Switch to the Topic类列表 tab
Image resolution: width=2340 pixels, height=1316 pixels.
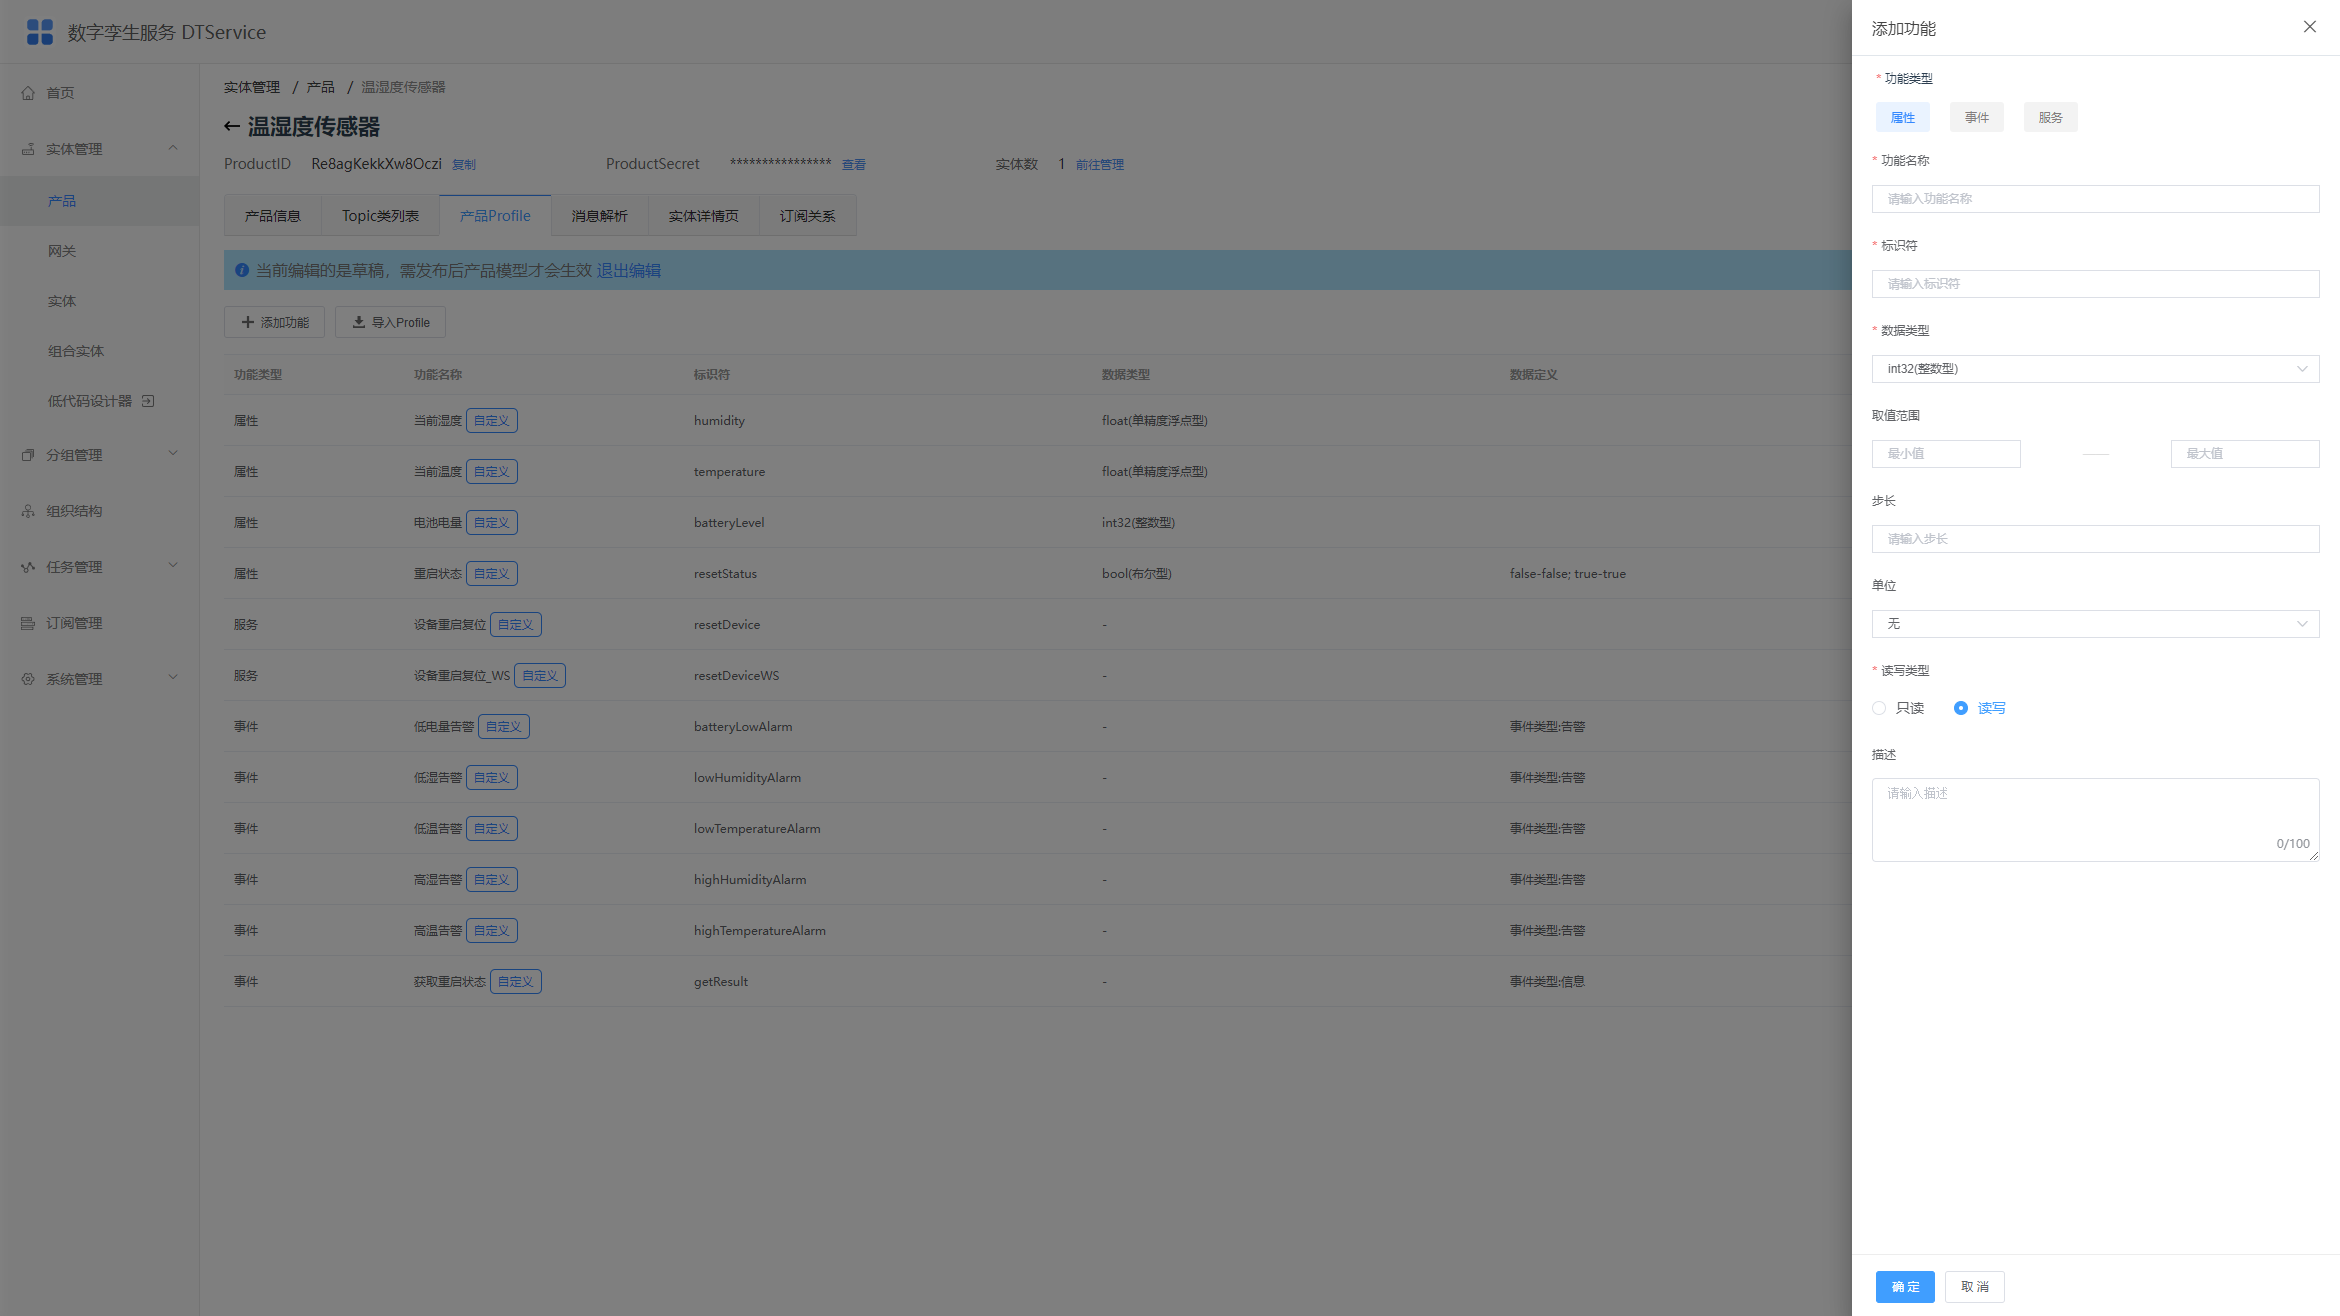coord(381,216)
